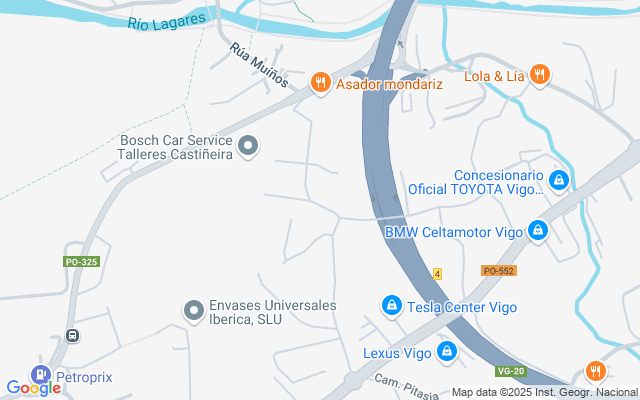Select the PO-552 road badge
This screenshot has height=400, width=640.
coord(499,271)
